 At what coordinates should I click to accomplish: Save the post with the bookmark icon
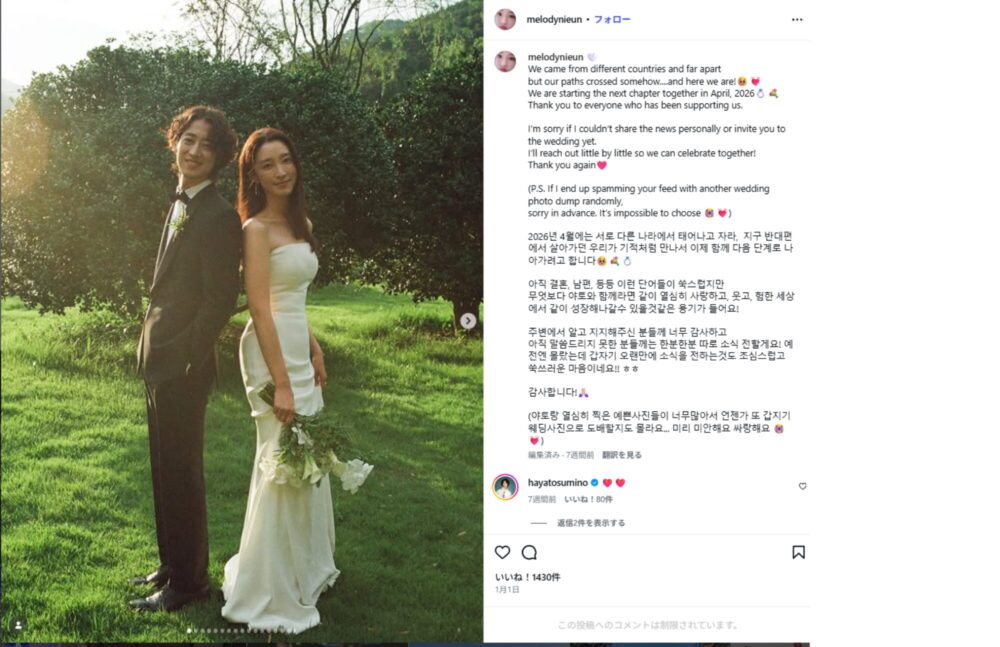click(x=798, y=552)
